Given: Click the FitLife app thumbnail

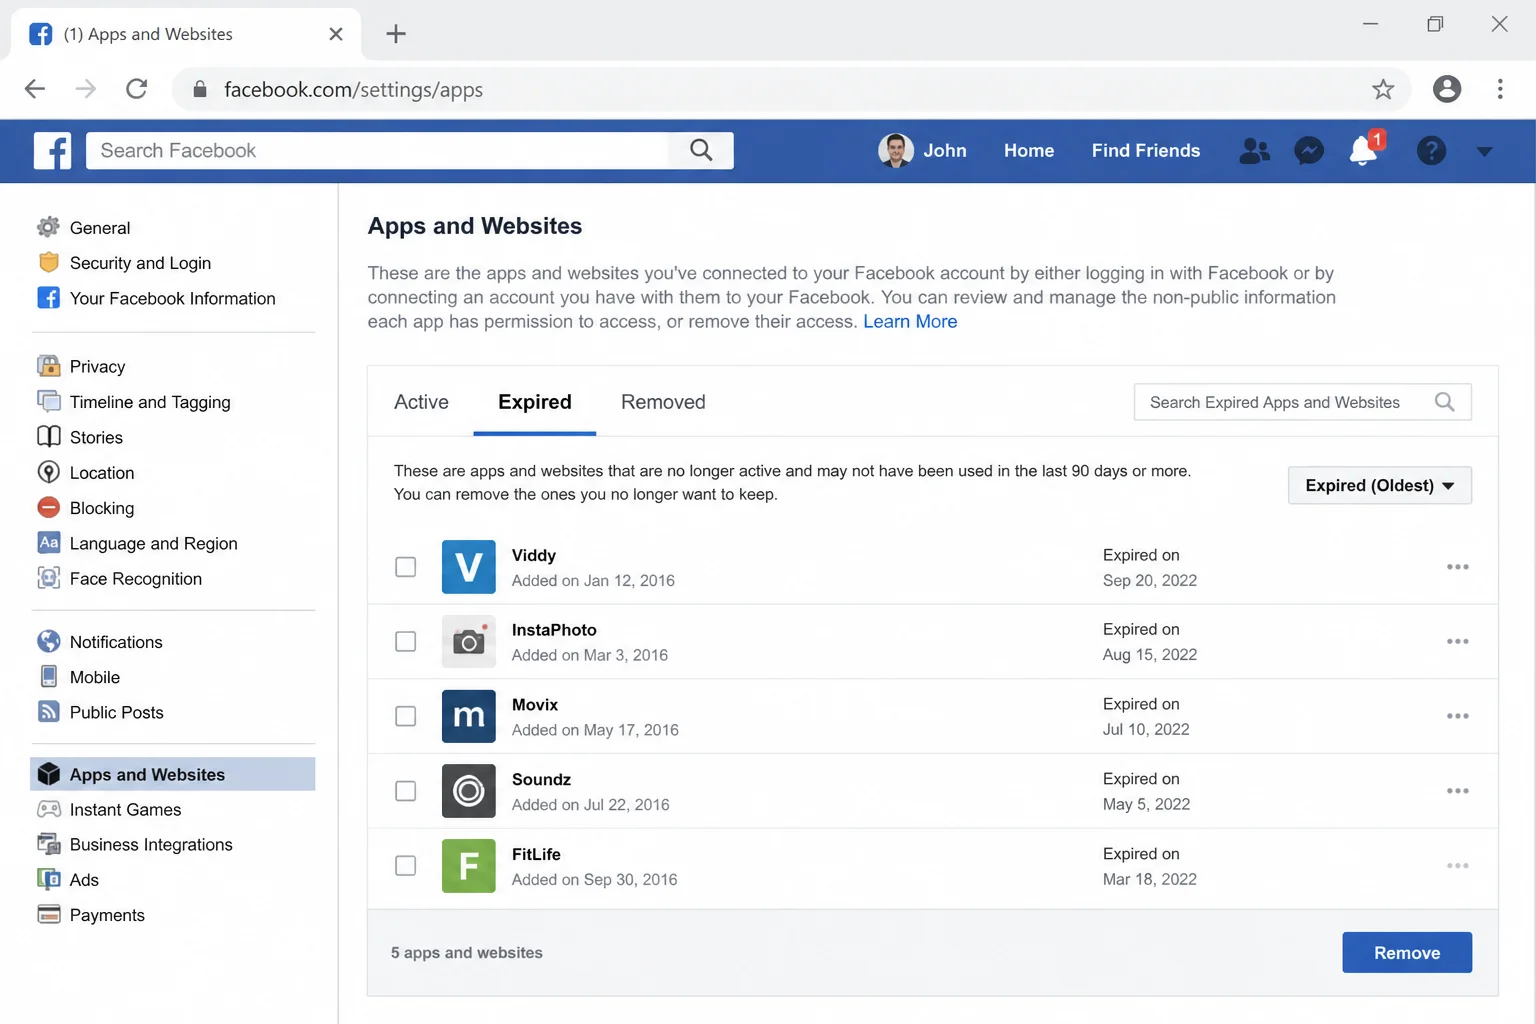Looking at the screenshot, I should tap(468, 866).
